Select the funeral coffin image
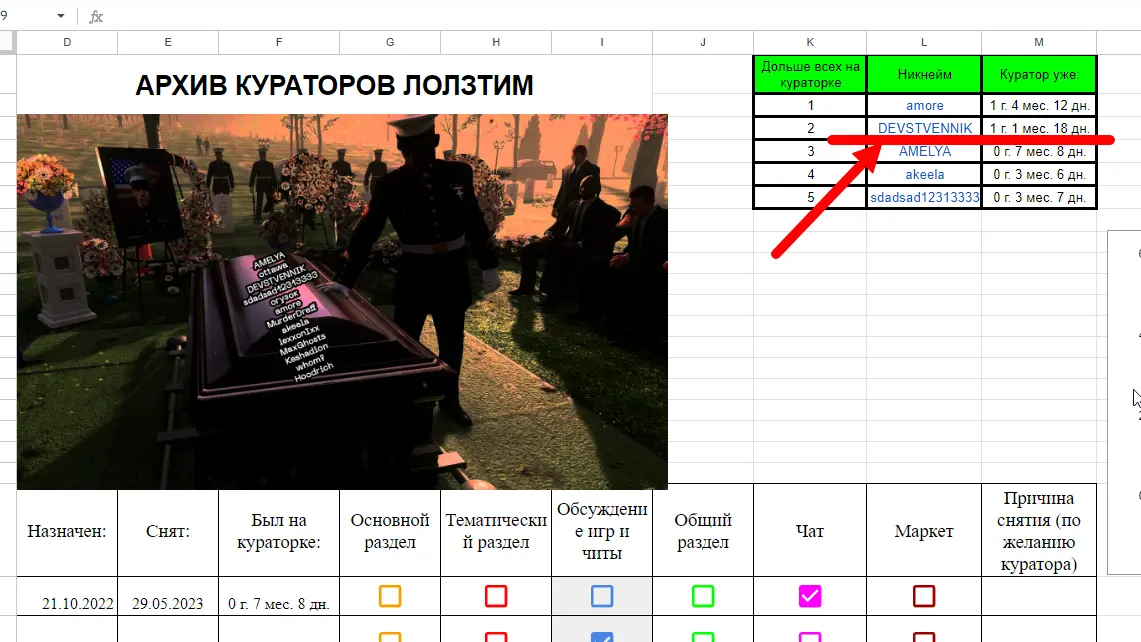The height and width of the screenshot is (642, 1141). [x=342, y=301]
